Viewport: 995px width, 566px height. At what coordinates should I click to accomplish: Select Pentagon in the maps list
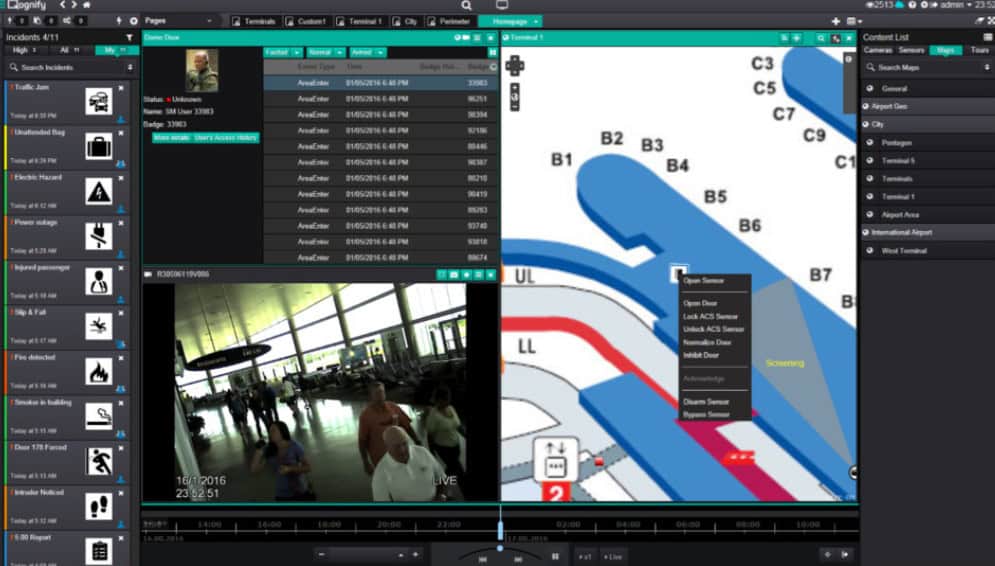coord(896,143)
